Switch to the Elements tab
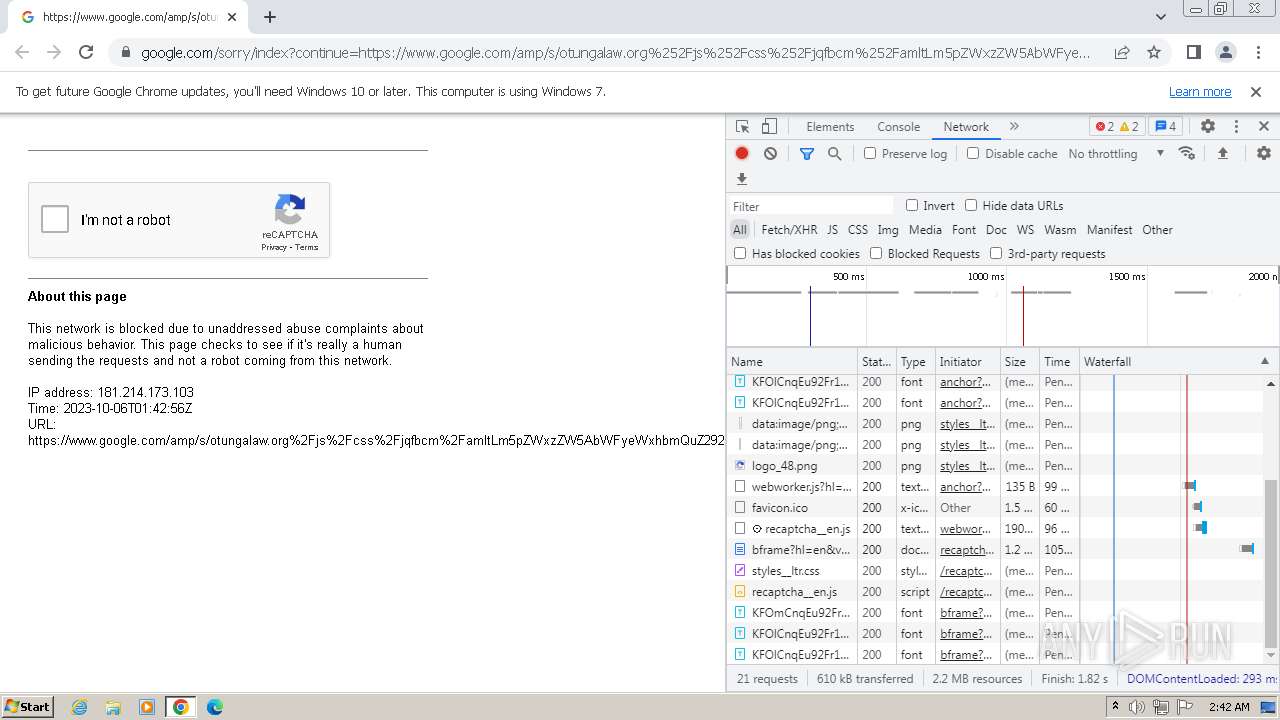Viewport: 1280px width, 720px height. pyautogui.click(x=830, y=127)
